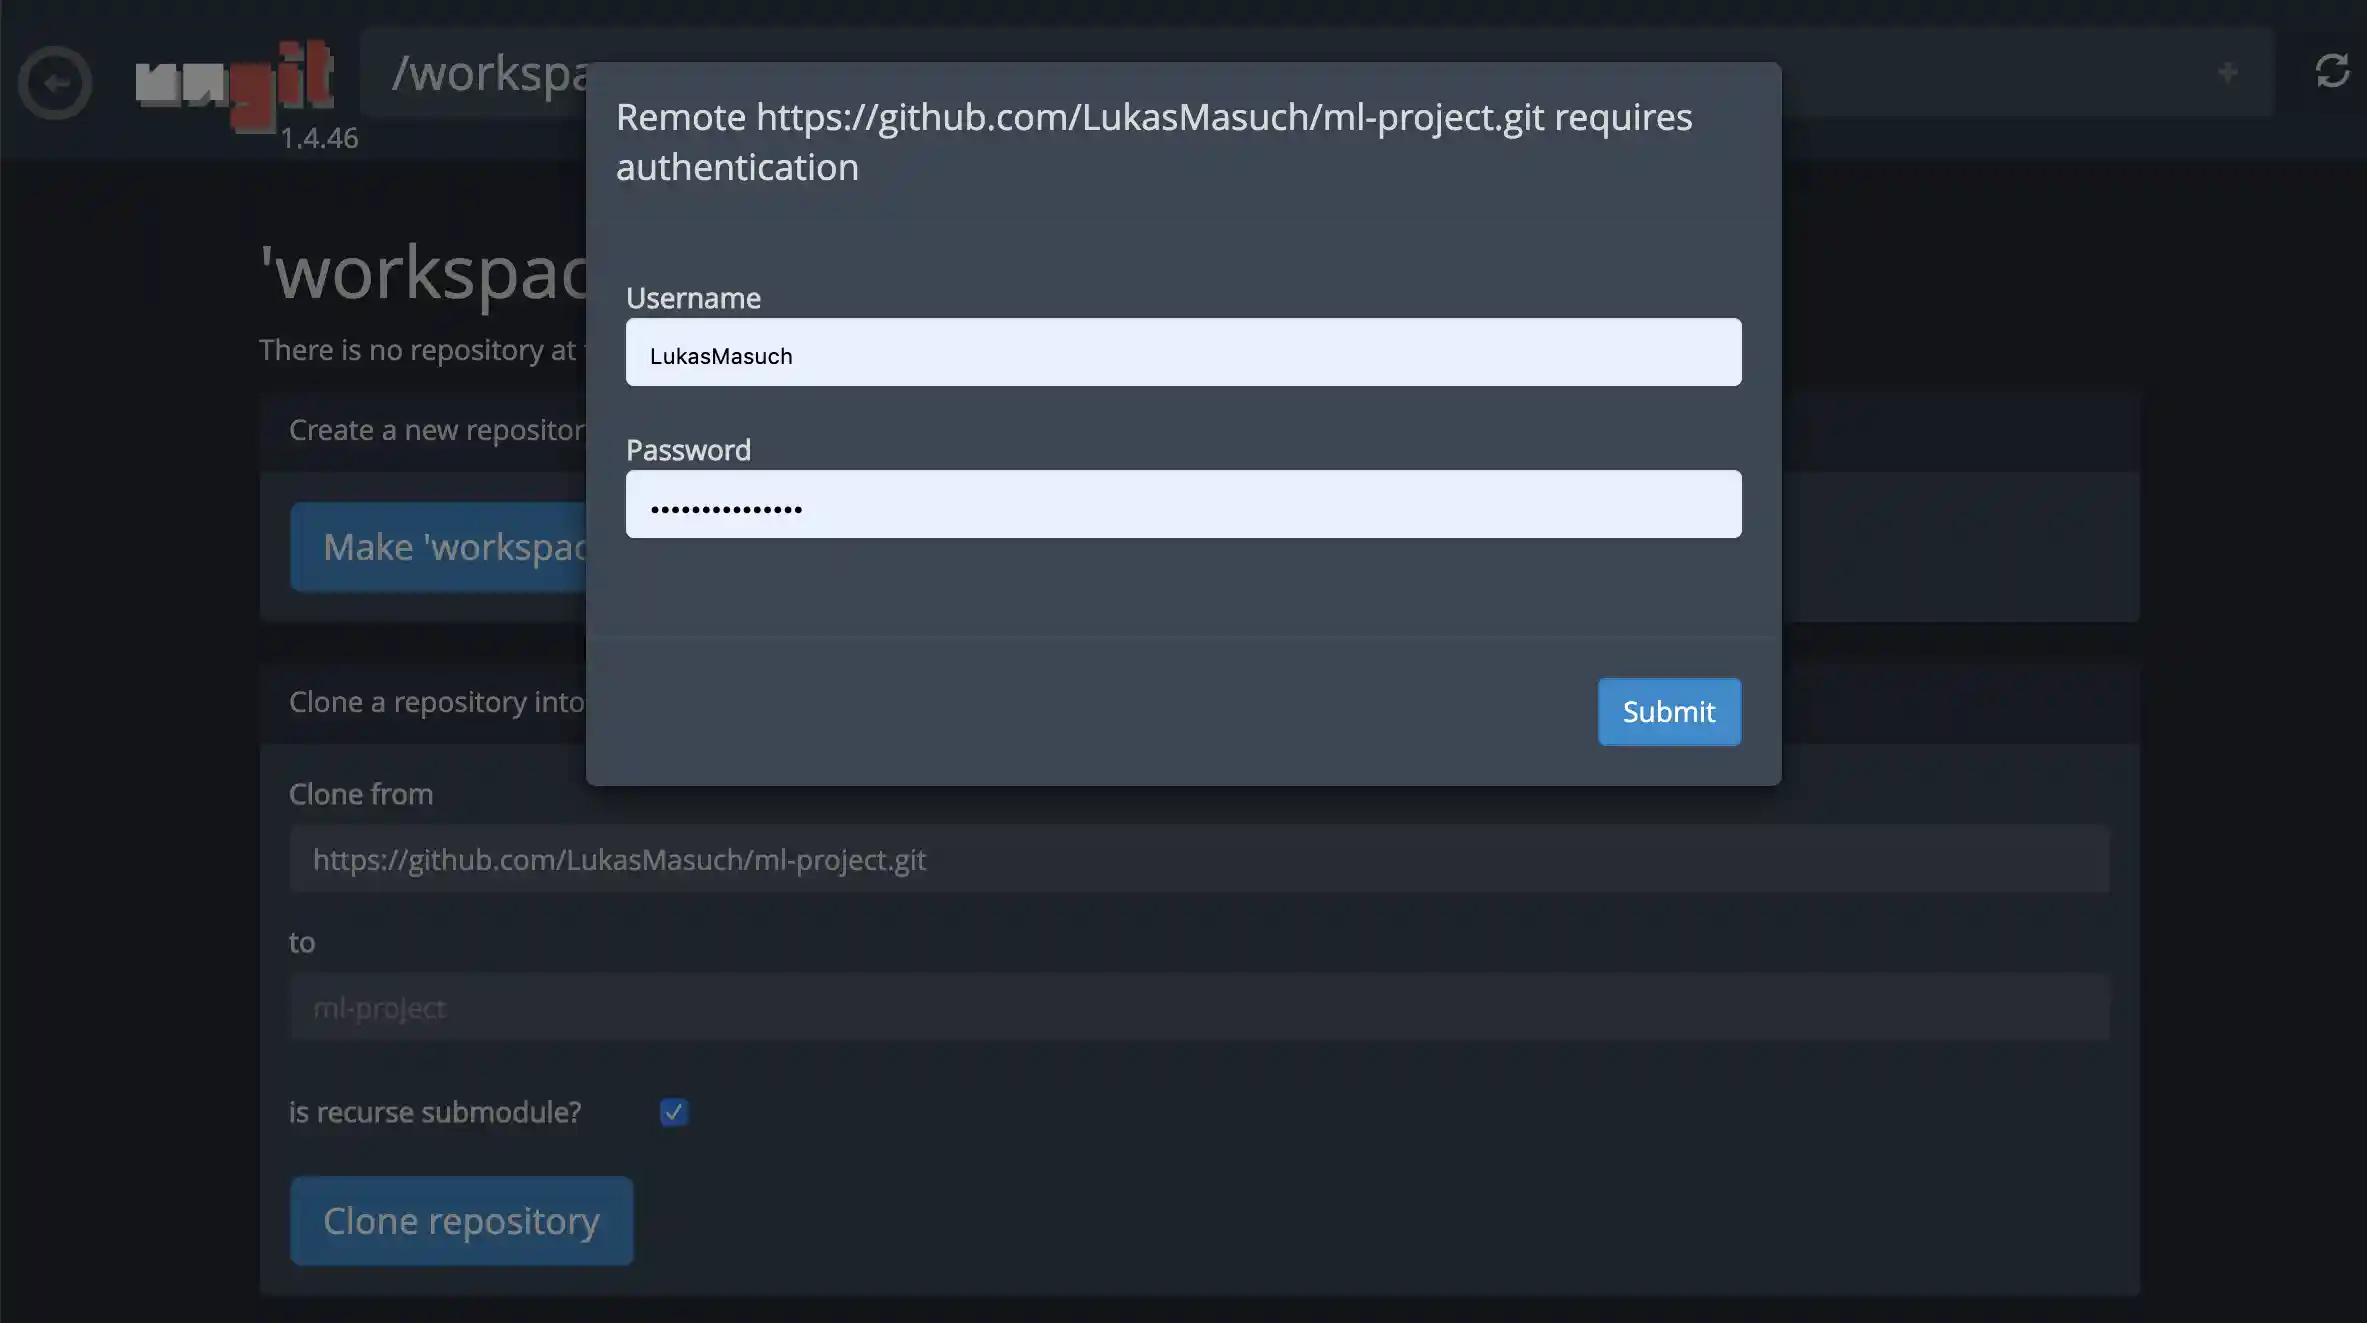
Task: Click the 'Create a new repository' header
Action: [436, 430]
